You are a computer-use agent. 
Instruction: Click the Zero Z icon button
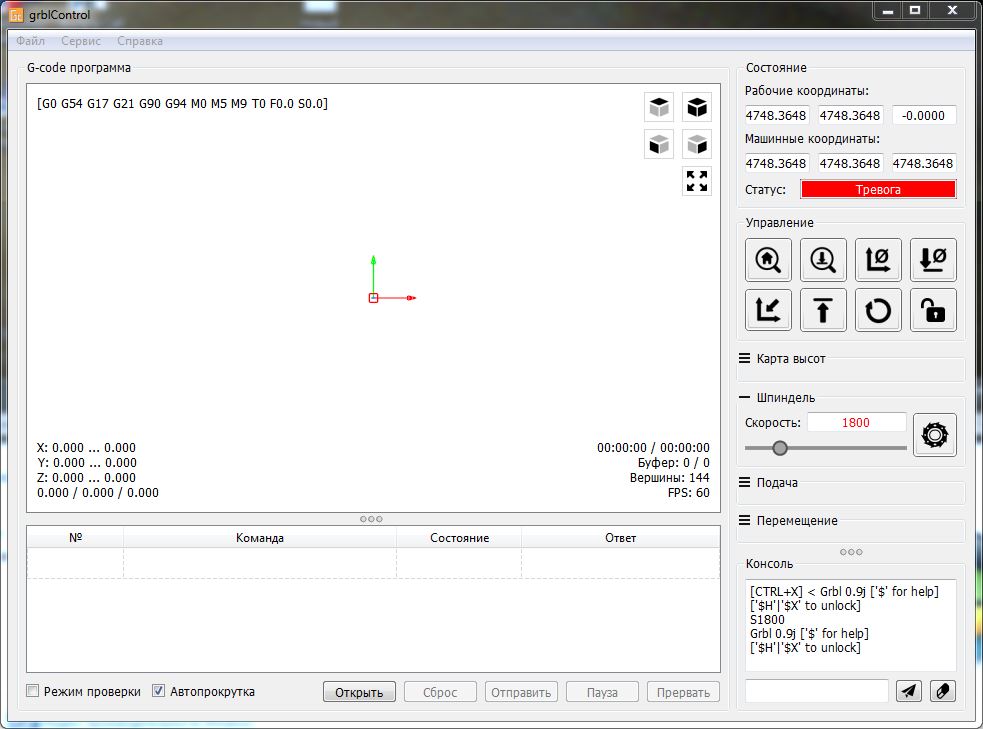coord(933,260)
